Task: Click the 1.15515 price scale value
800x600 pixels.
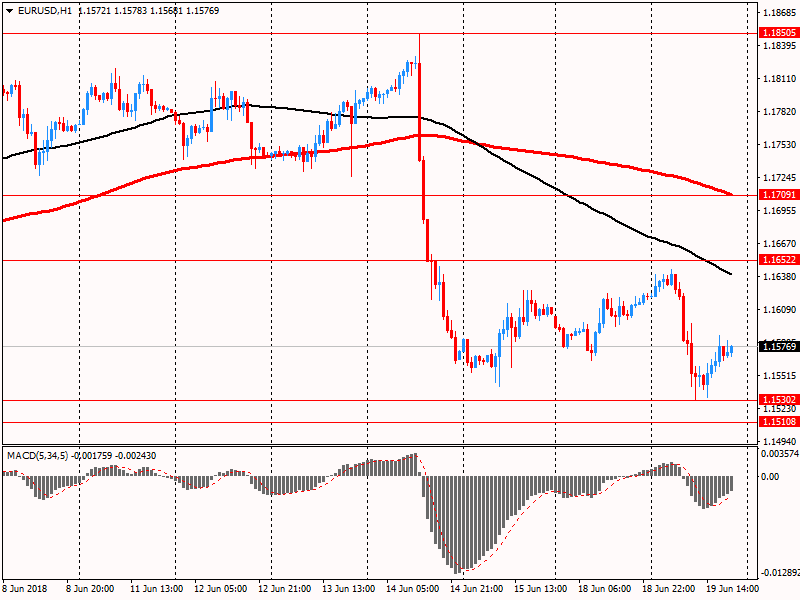Action: [x=780, y=376]
